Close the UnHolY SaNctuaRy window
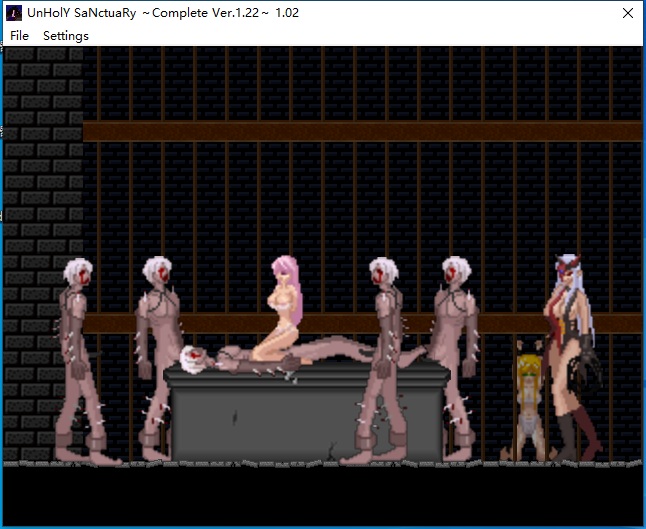 [626, 13]
